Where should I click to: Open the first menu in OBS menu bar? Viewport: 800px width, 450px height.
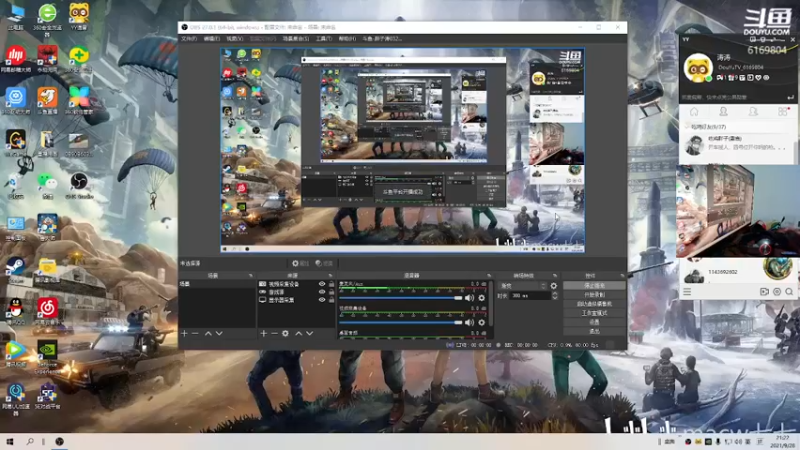point(189,39)
